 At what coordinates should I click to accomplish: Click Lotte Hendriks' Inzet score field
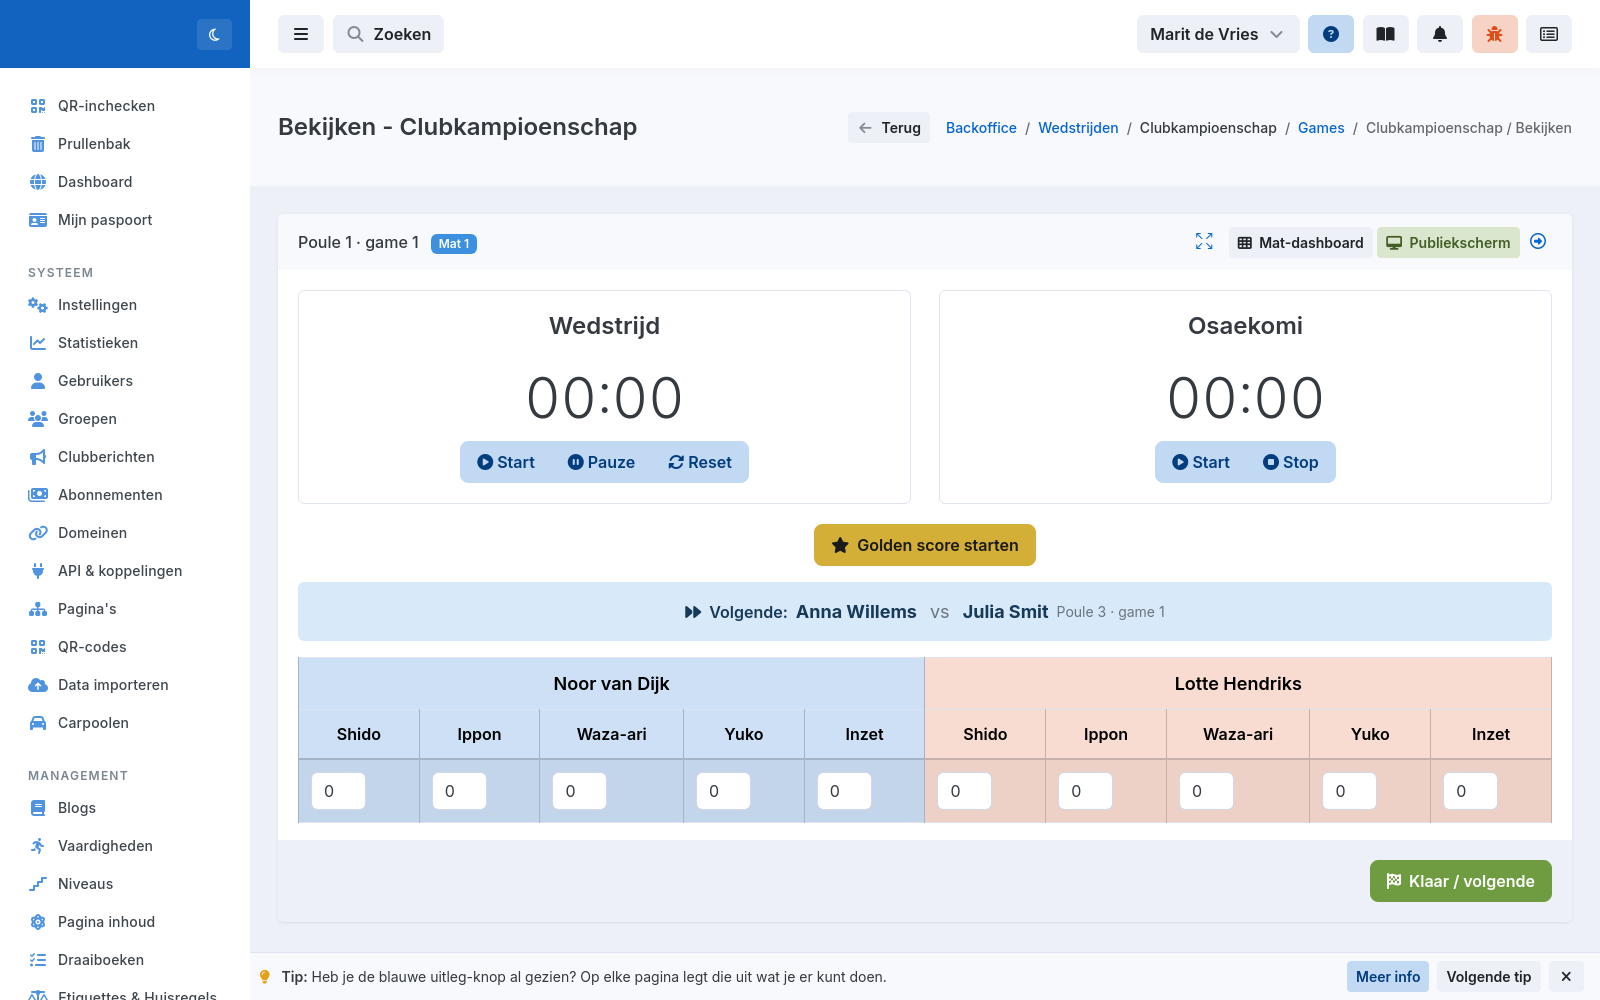click(1470, 791)
